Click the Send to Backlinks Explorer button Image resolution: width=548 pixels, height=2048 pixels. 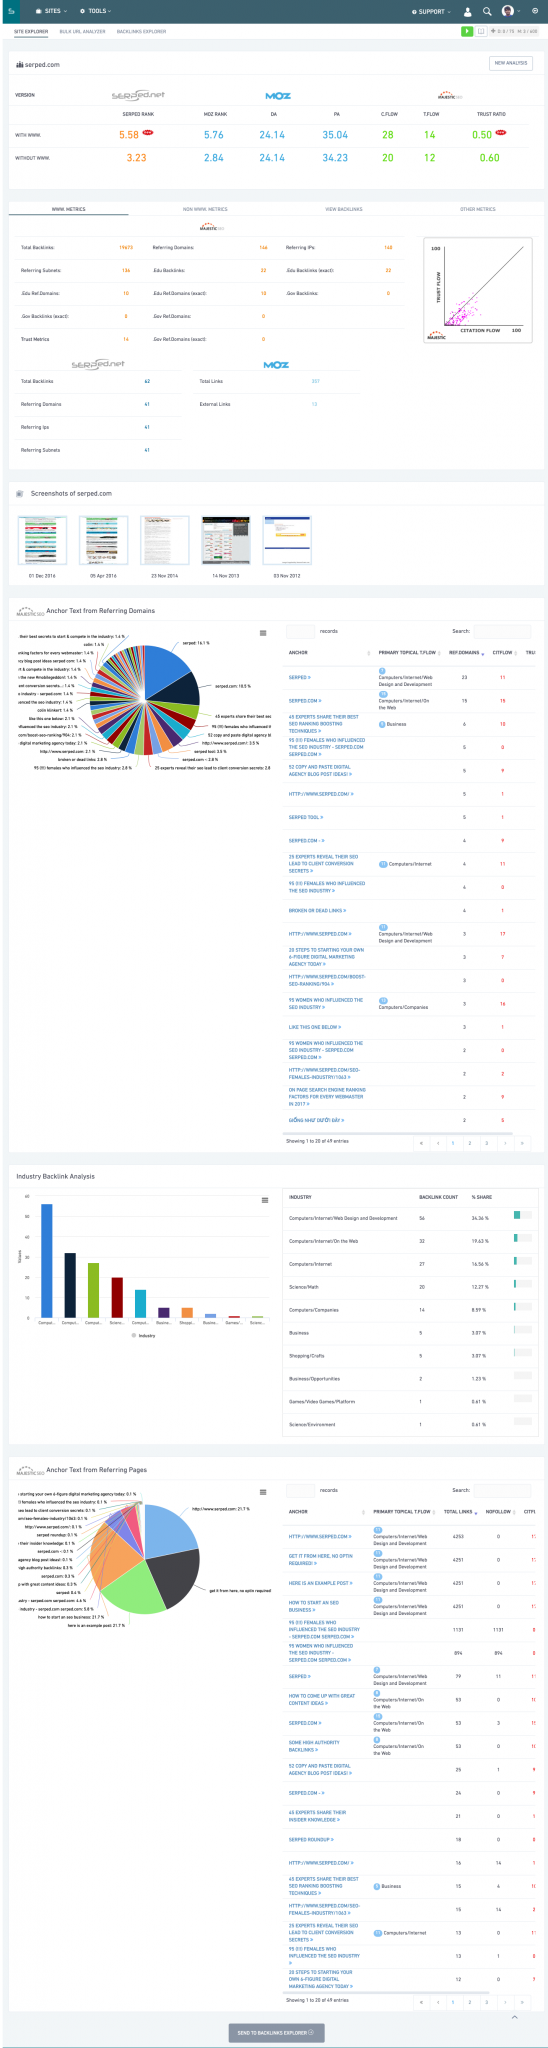click(277, 2033)
